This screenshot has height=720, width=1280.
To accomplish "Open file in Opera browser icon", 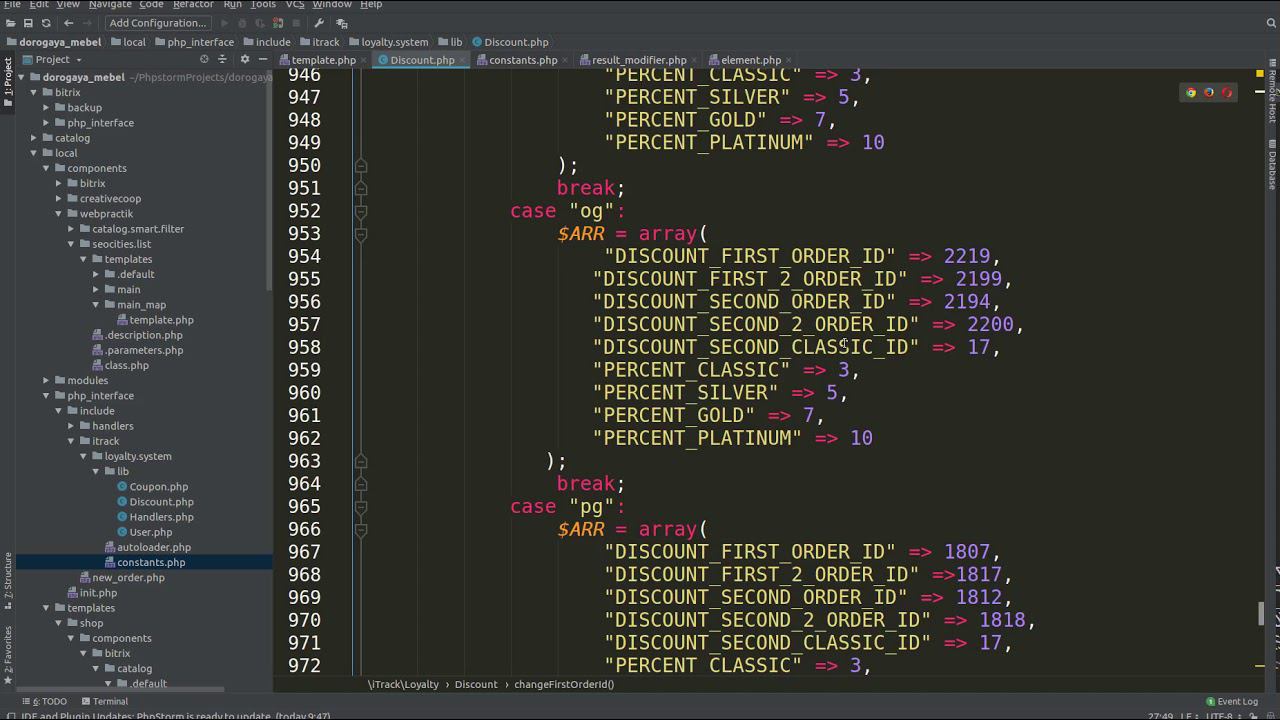I will [1227, 93].
